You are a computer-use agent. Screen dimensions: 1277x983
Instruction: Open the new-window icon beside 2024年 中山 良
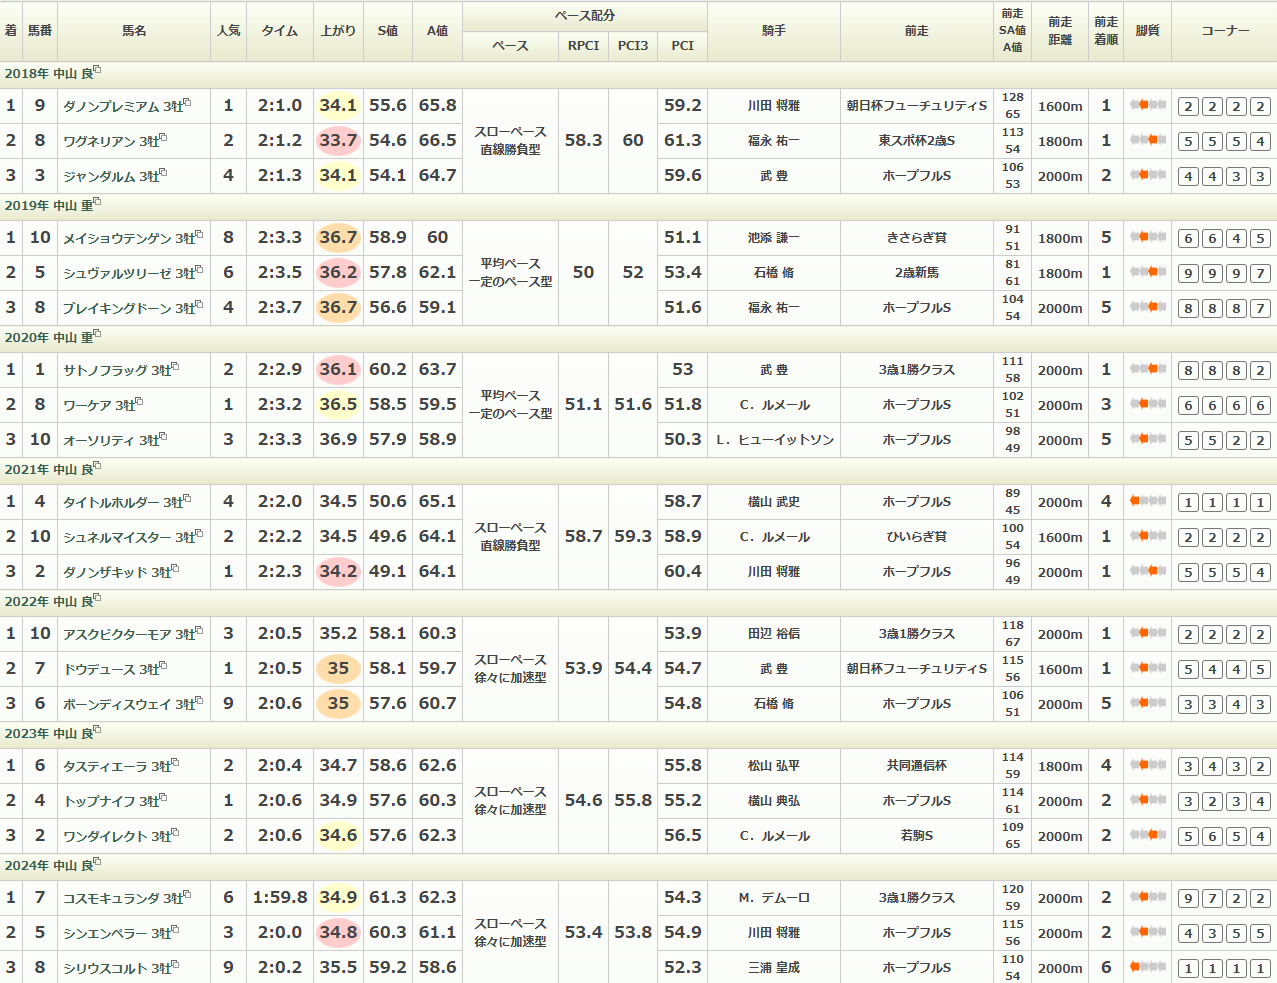click(97, 863)
